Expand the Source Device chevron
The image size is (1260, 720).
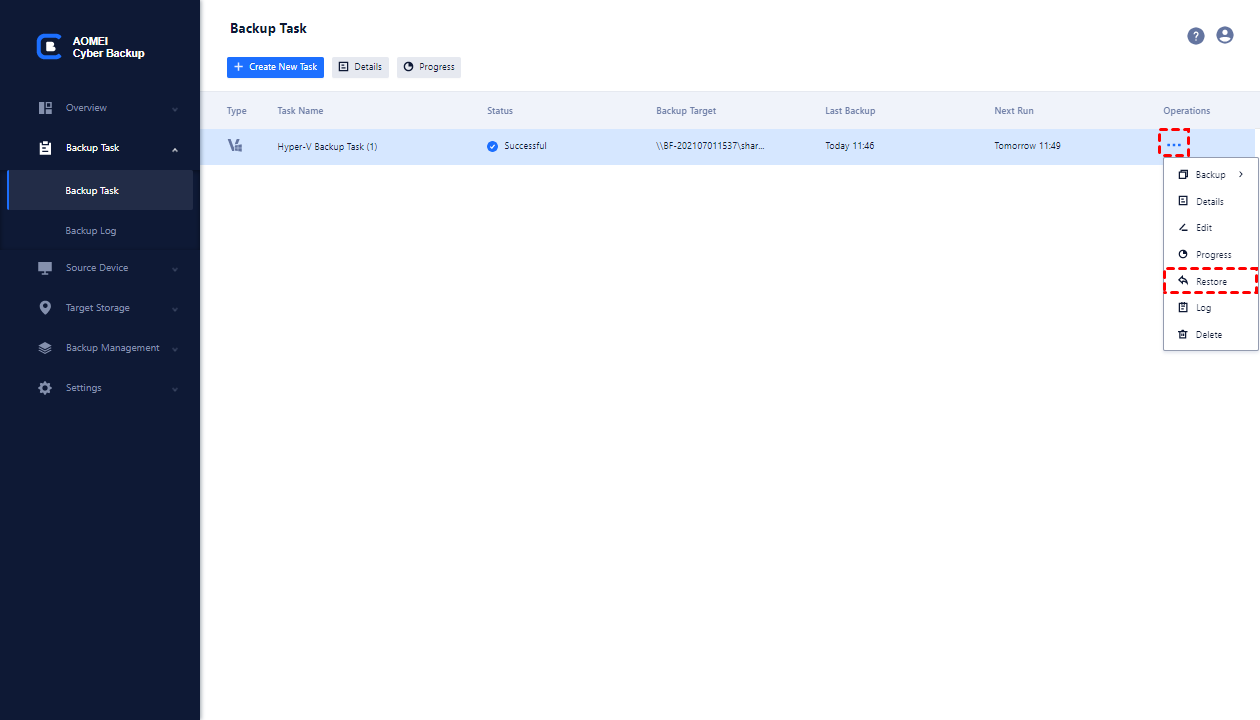[x=175, y=269]
